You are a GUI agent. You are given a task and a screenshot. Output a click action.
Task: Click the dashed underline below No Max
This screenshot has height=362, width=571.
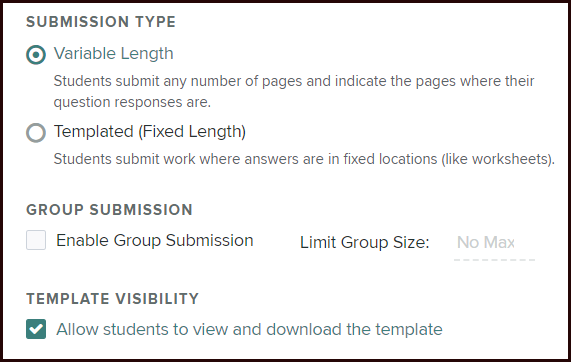[494, 260]
